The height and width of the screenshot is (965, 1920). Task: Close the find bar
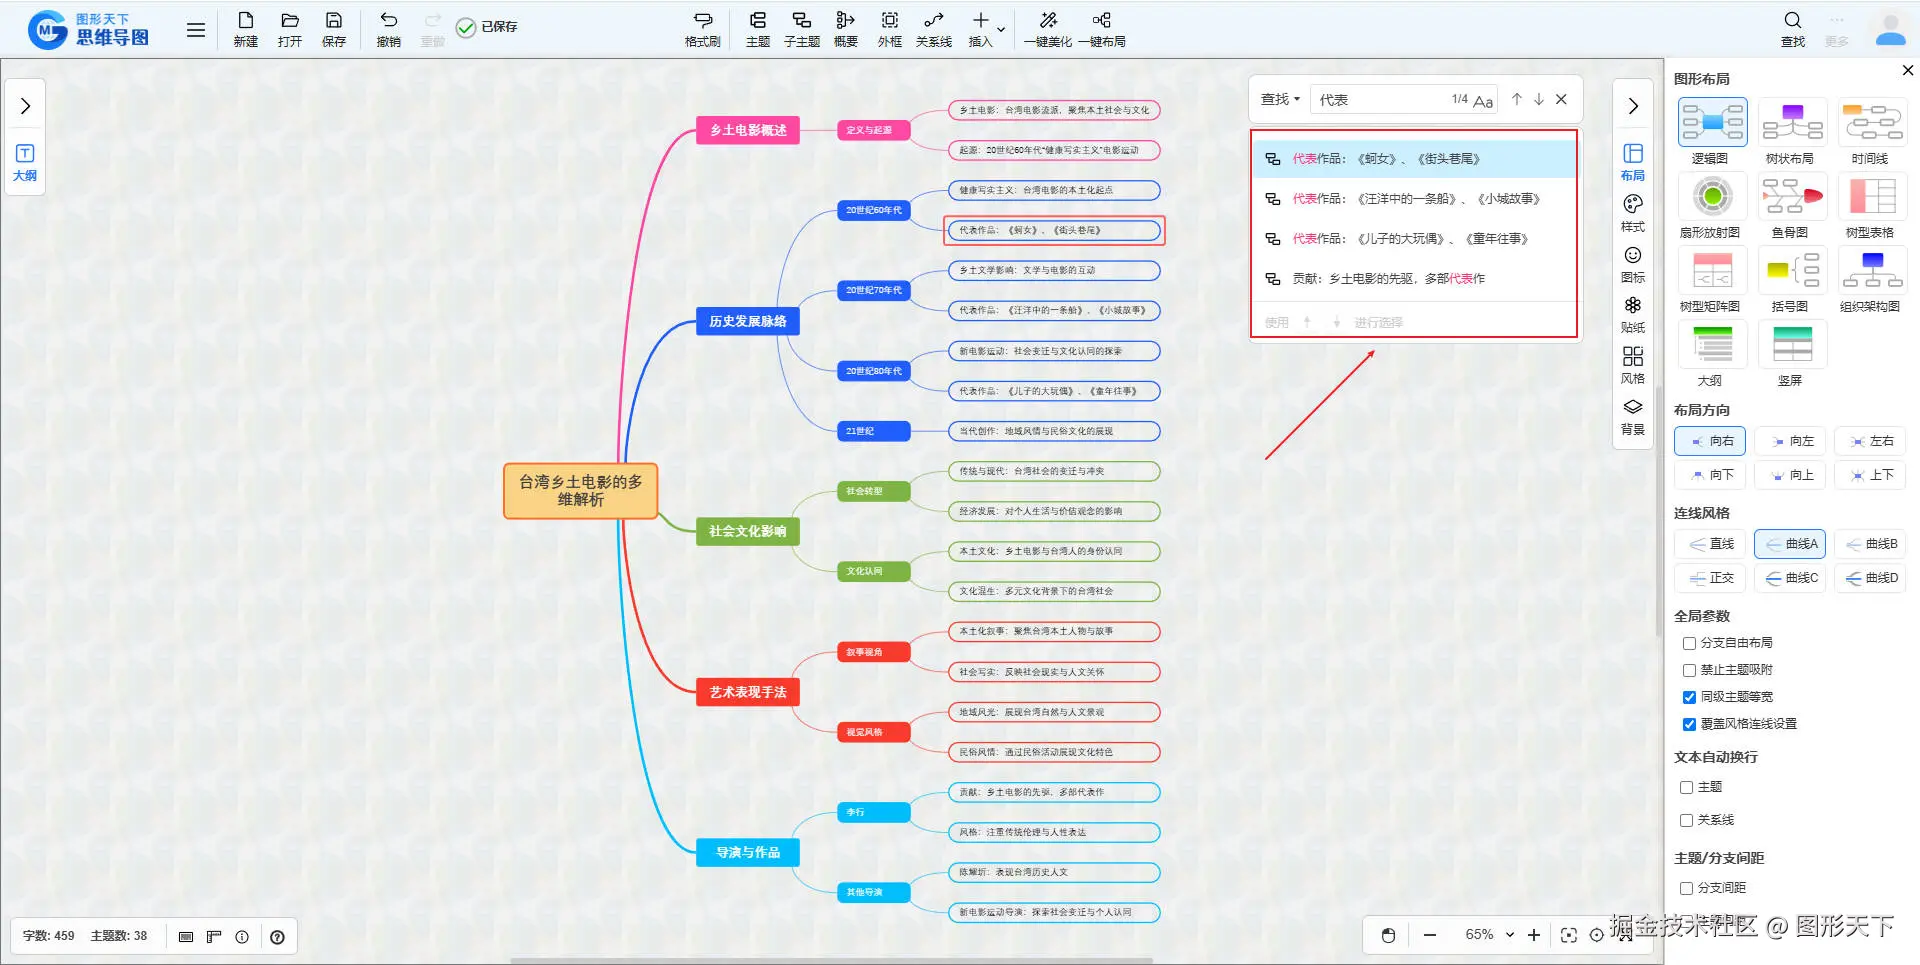(x=1561, y=99)
